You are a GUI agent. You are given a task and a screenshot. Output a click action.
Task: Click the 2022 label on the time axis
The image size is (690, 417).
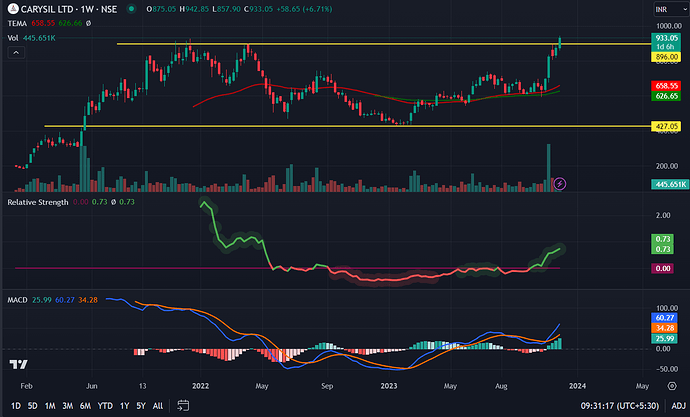point(200,386)
